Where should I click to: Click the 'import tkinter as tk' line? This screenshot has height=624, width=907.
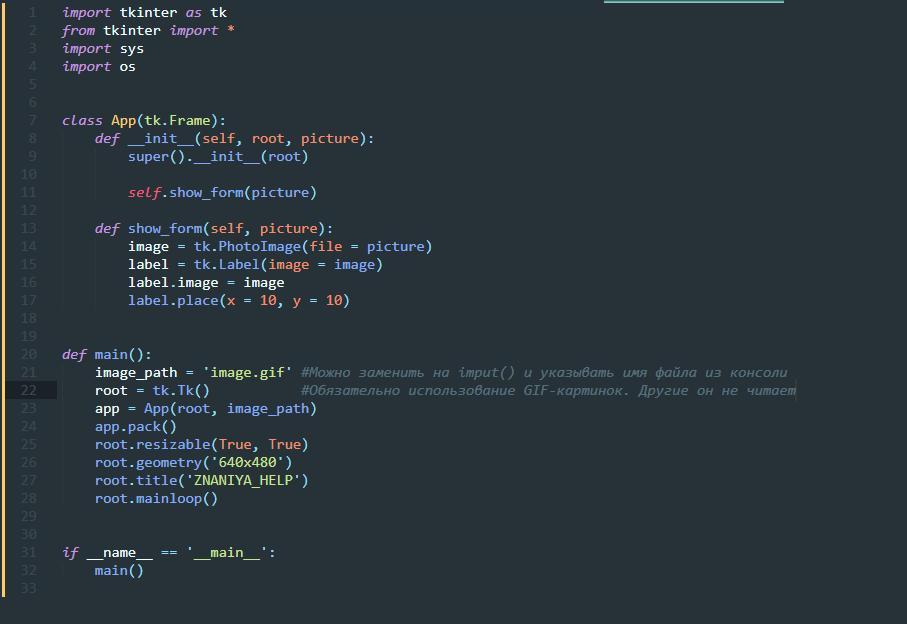coord(145,13)
